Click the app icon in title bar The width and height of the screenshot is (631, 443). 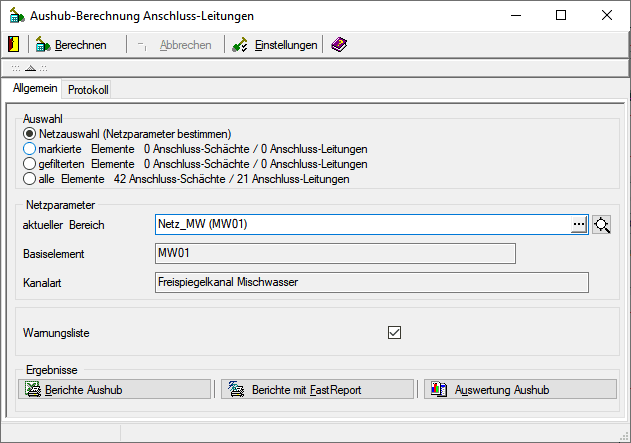[17, 16]
